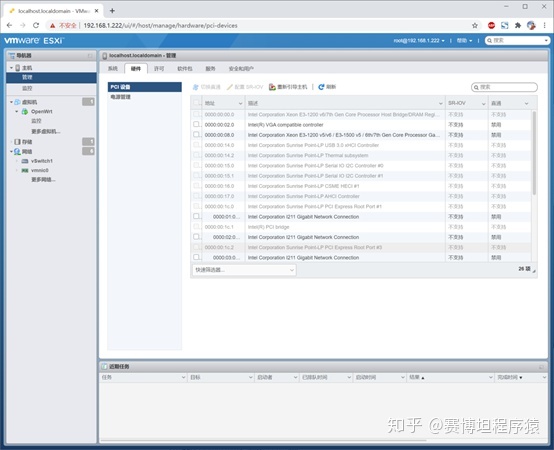Switch to the 许可 tab
This screenshot has height=450, width=554.
coord(159,69)
